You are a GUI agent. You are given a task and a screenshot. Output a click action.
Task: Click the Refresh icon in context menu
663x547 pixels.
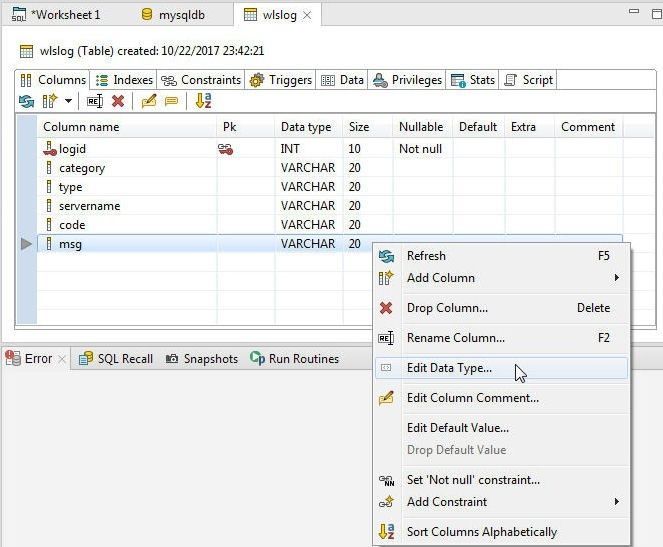(x=386, y=256)
